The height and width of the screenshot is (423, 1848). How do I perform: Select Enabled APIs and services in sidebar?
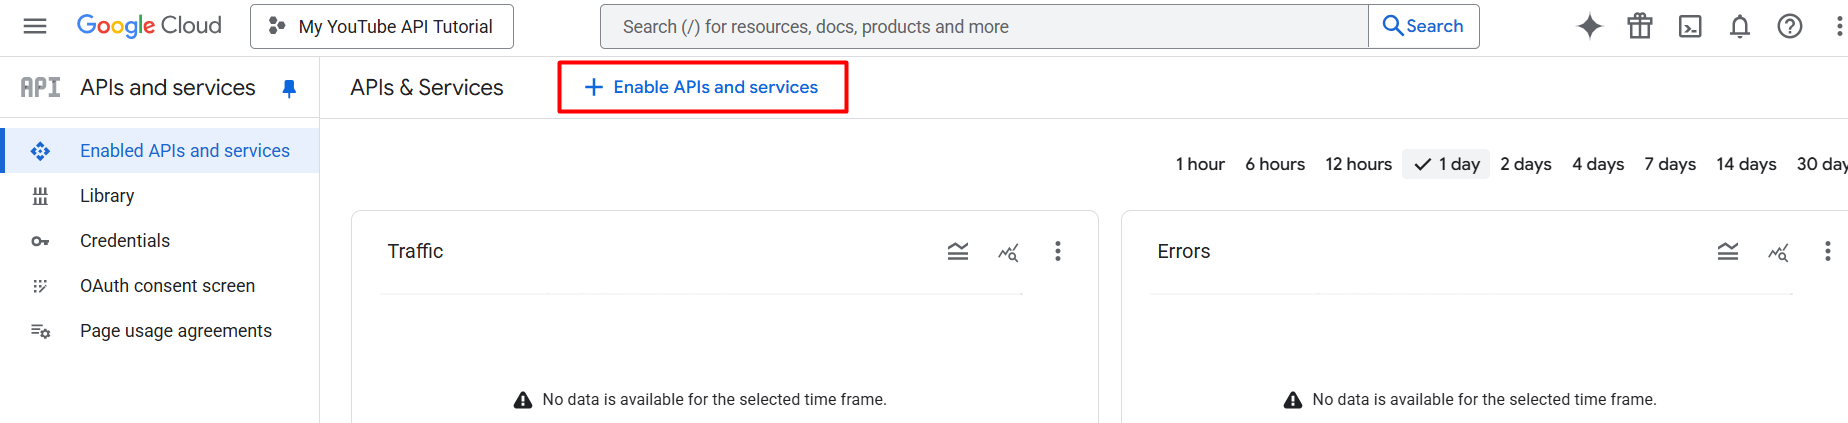pyautogui.click(x=162, y=151)
